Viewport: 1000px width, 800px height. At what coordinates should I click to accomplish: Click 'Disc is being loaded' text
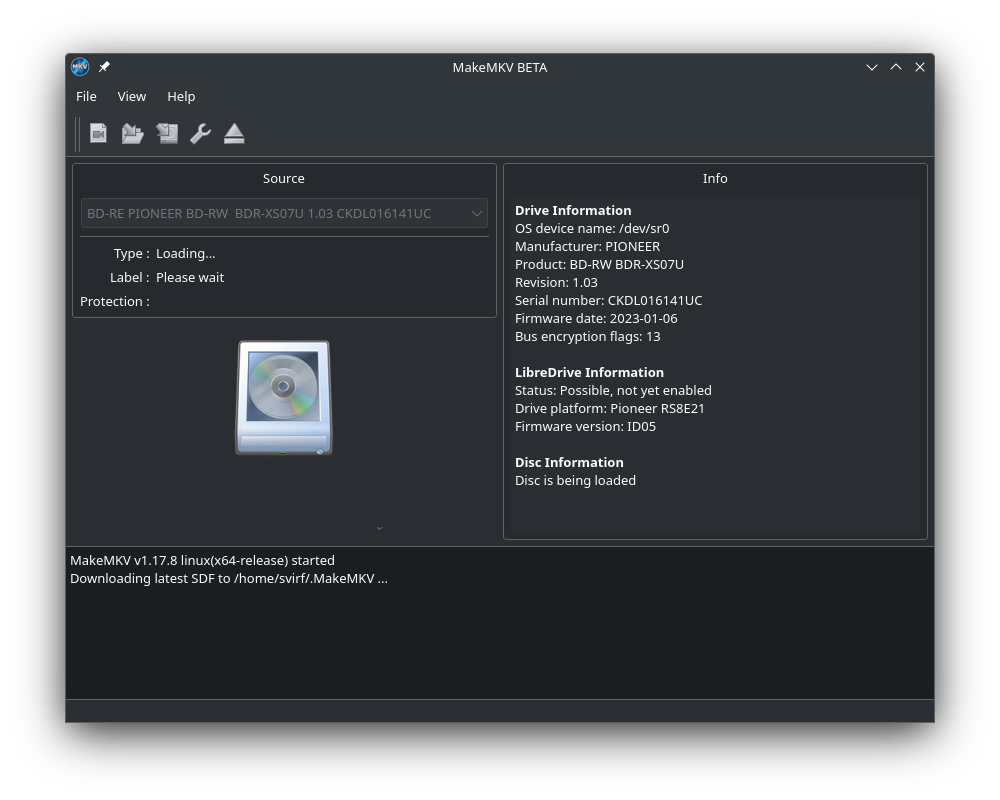[575, 480]
